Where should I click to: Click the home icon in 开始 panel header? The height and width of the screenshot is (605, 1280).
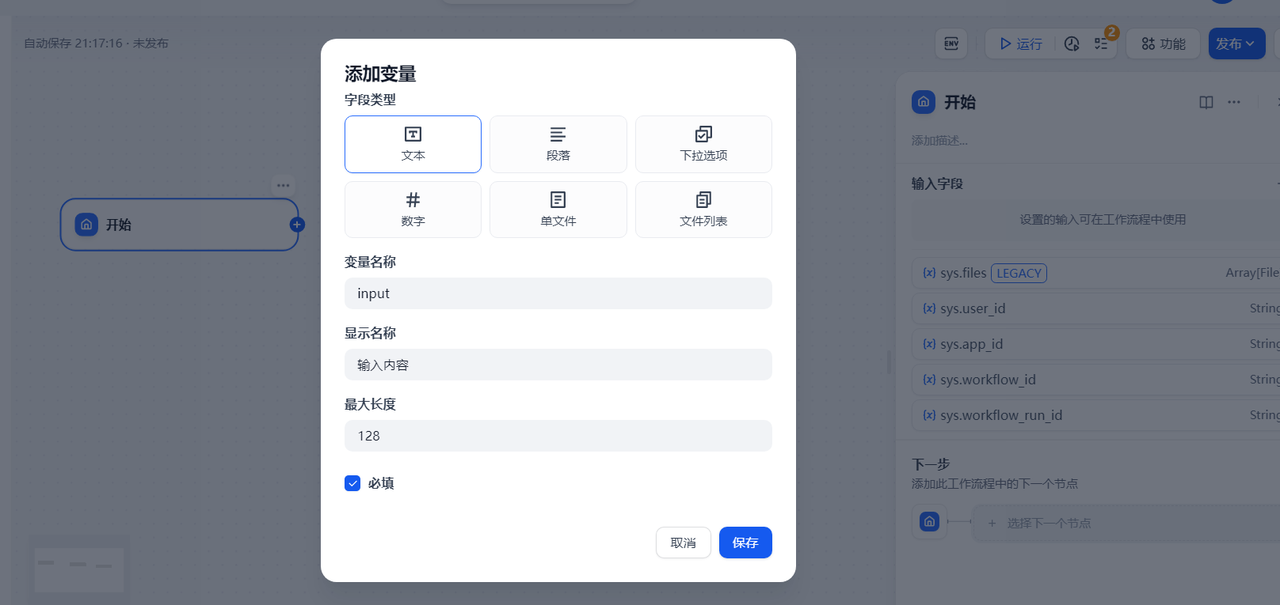coord(923,102)
